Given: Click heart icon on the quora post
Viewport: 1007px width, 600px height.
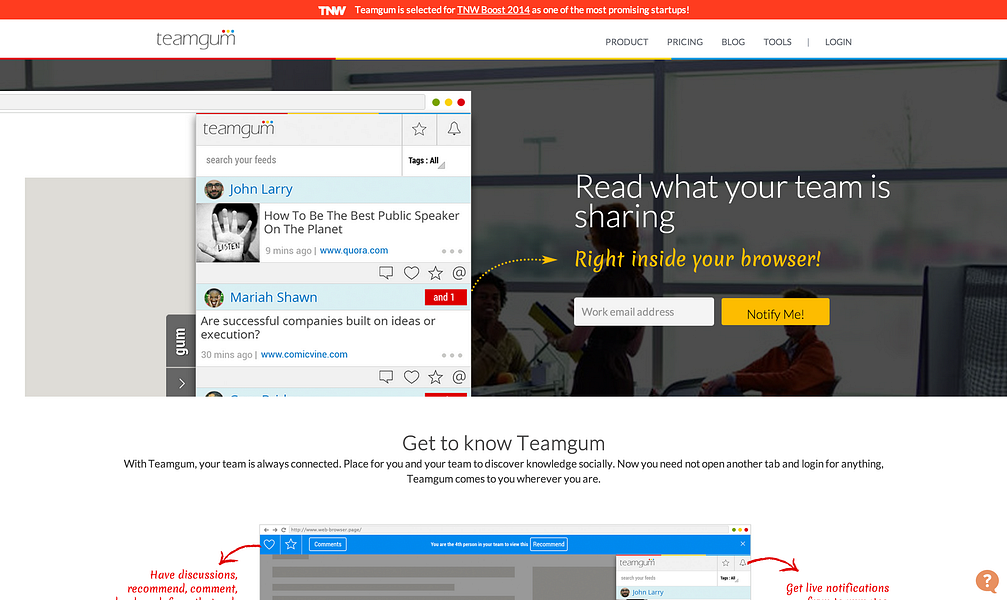Looking at the screenshot, I should tap(411, 273).
